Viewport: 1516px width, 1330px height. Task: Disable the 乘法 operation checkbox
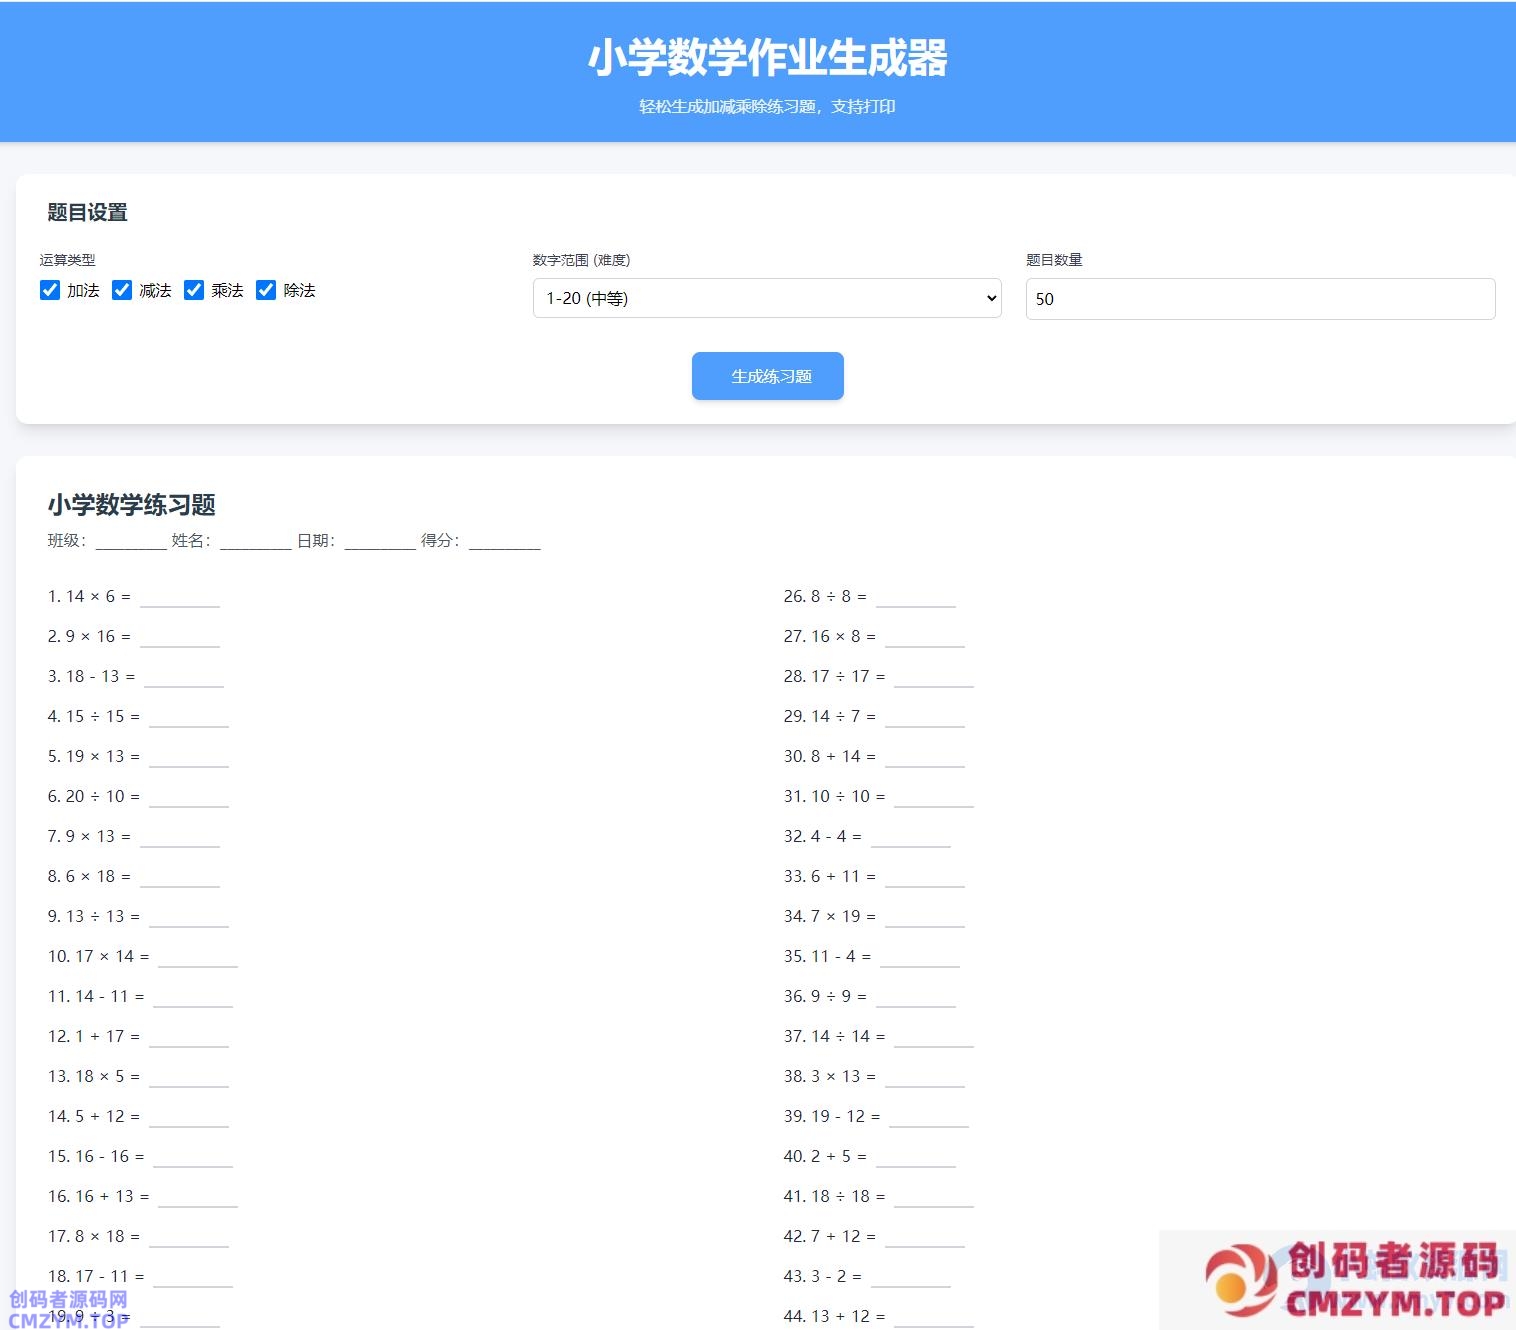coord(194,290)
